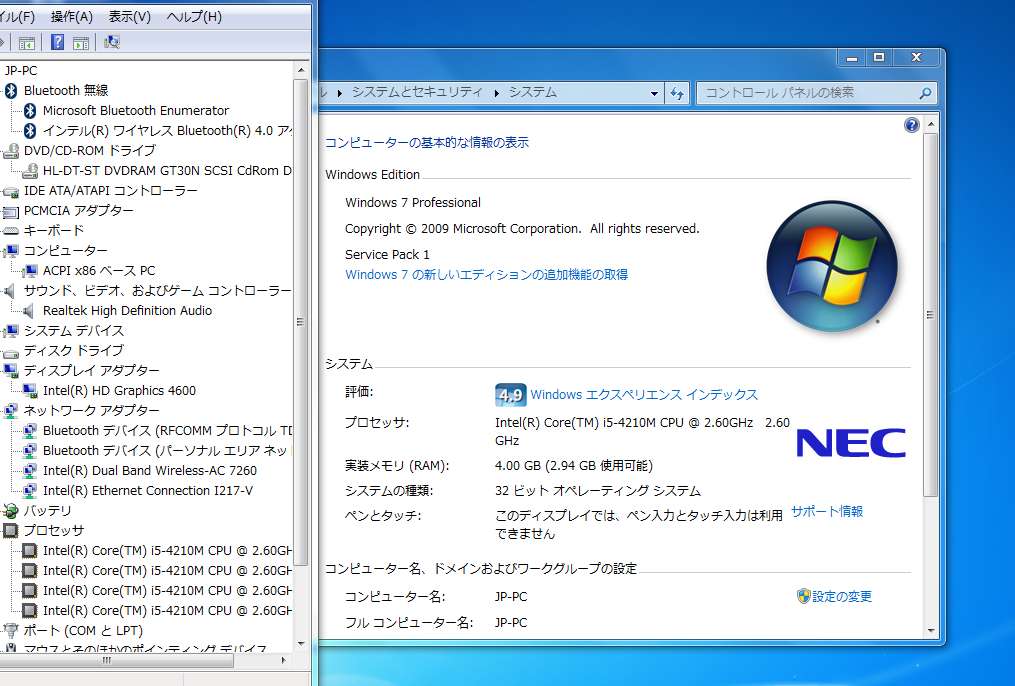Open the サポート情報 link
The height and width of the screenshot is (686, 1015).
coord(827,512)
